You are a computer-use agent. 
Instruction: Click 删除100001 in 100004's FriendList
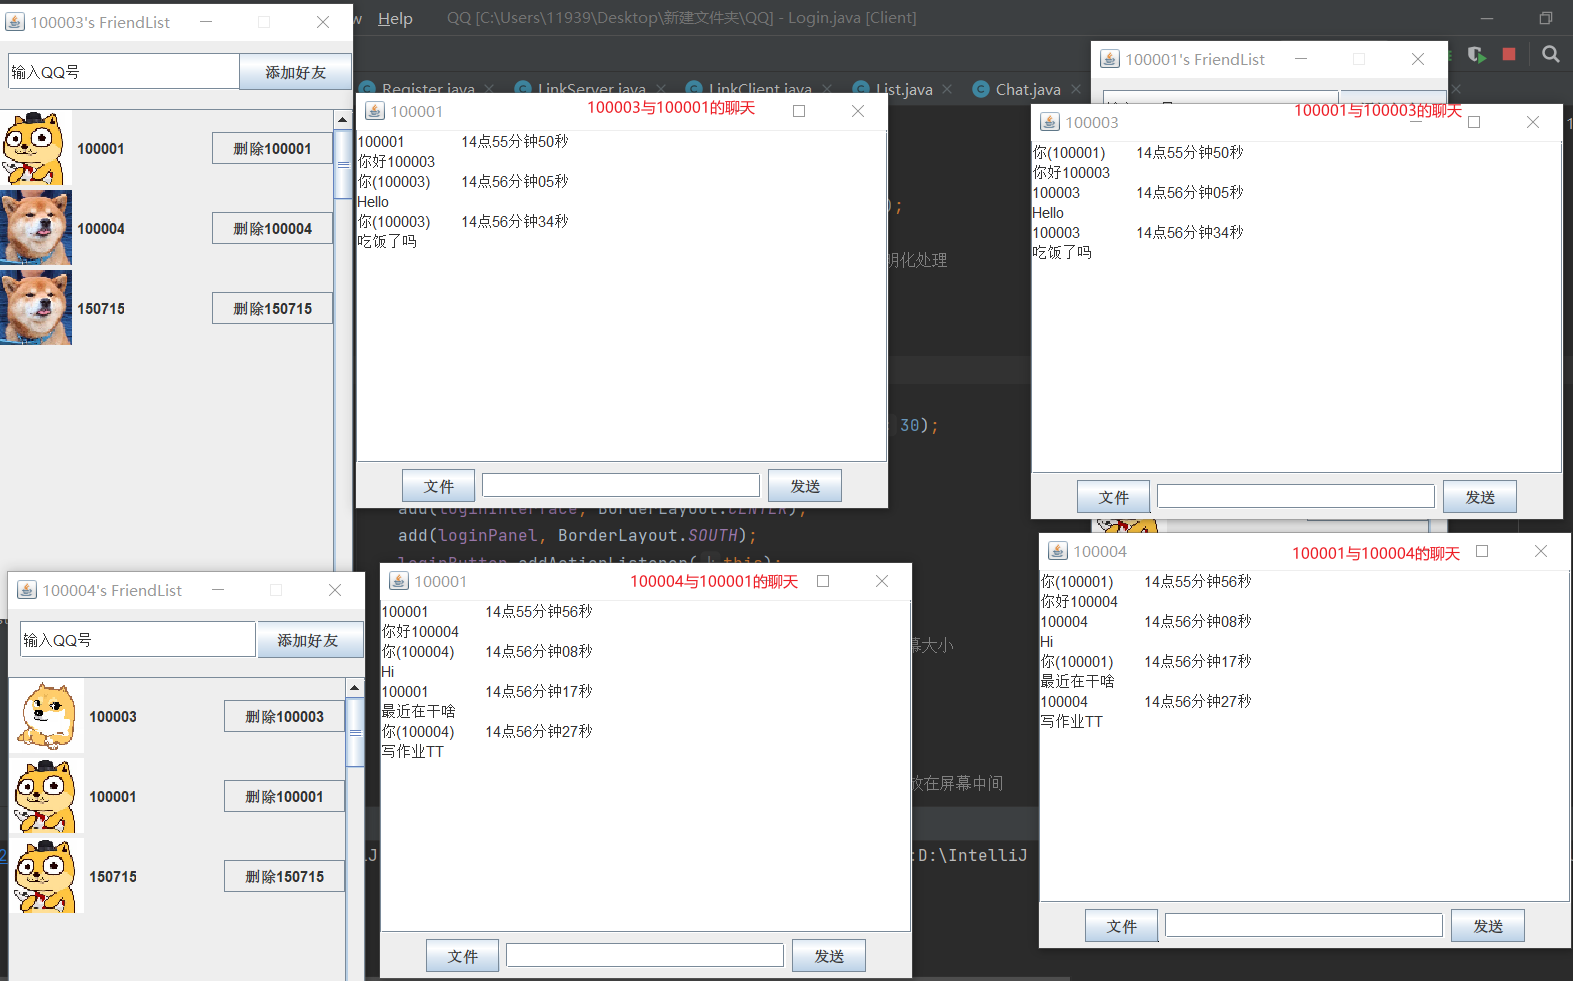click(x=284, y=796)
